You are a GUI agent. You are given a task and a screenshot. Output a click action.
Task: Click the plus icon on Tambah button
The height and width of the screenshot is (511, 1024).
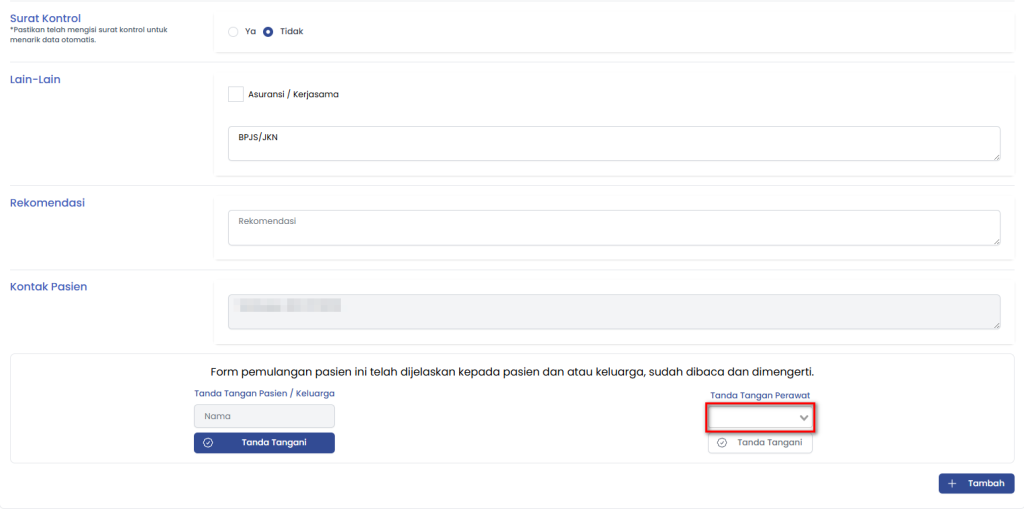click(x=952, y=483)
